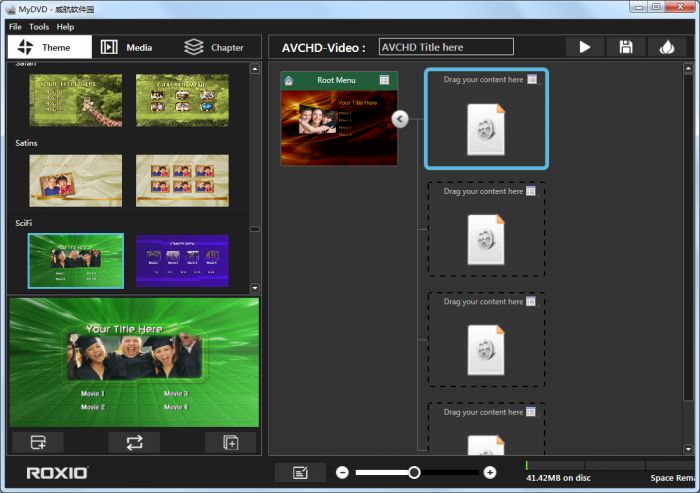Click the 41.42MB on disc text
The image size is (700, 493).
558,478
